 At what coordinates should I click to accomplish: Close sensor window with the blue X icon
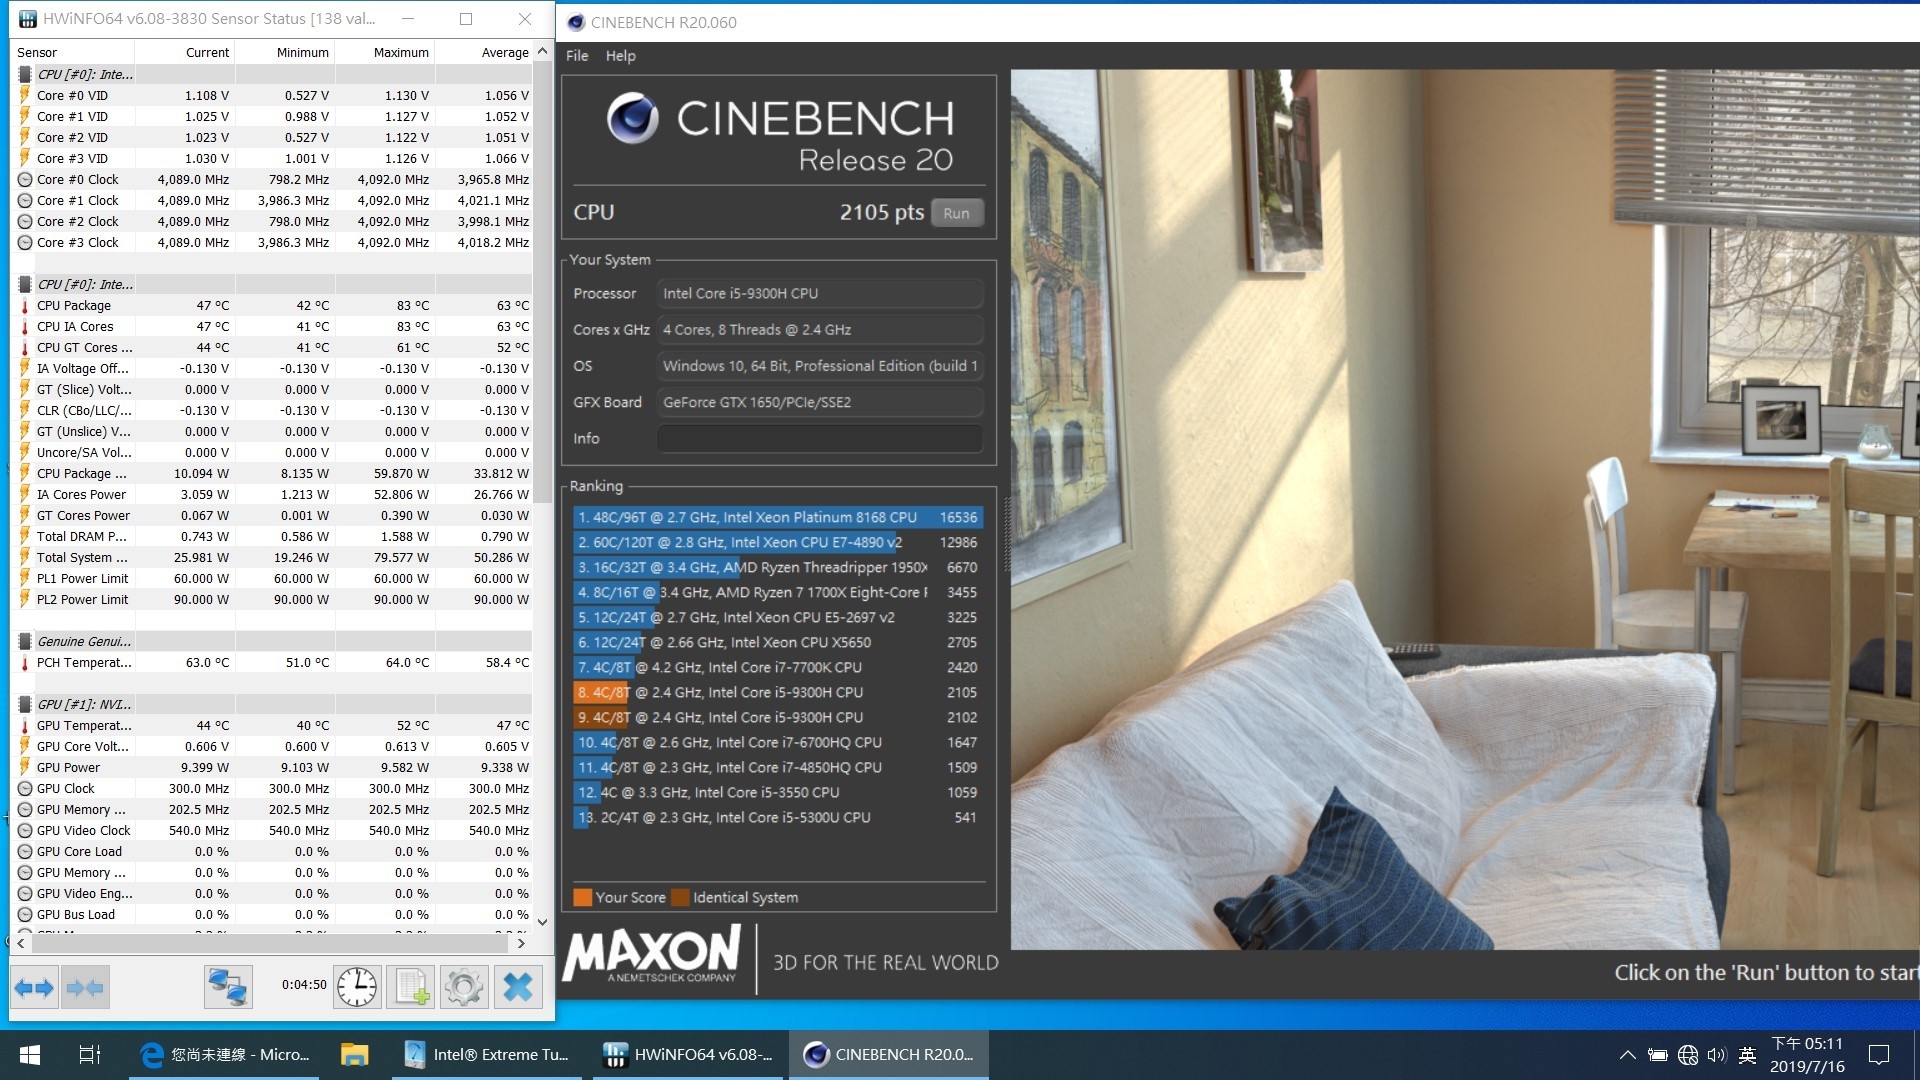pyautogui.click(x=518, y=988)
